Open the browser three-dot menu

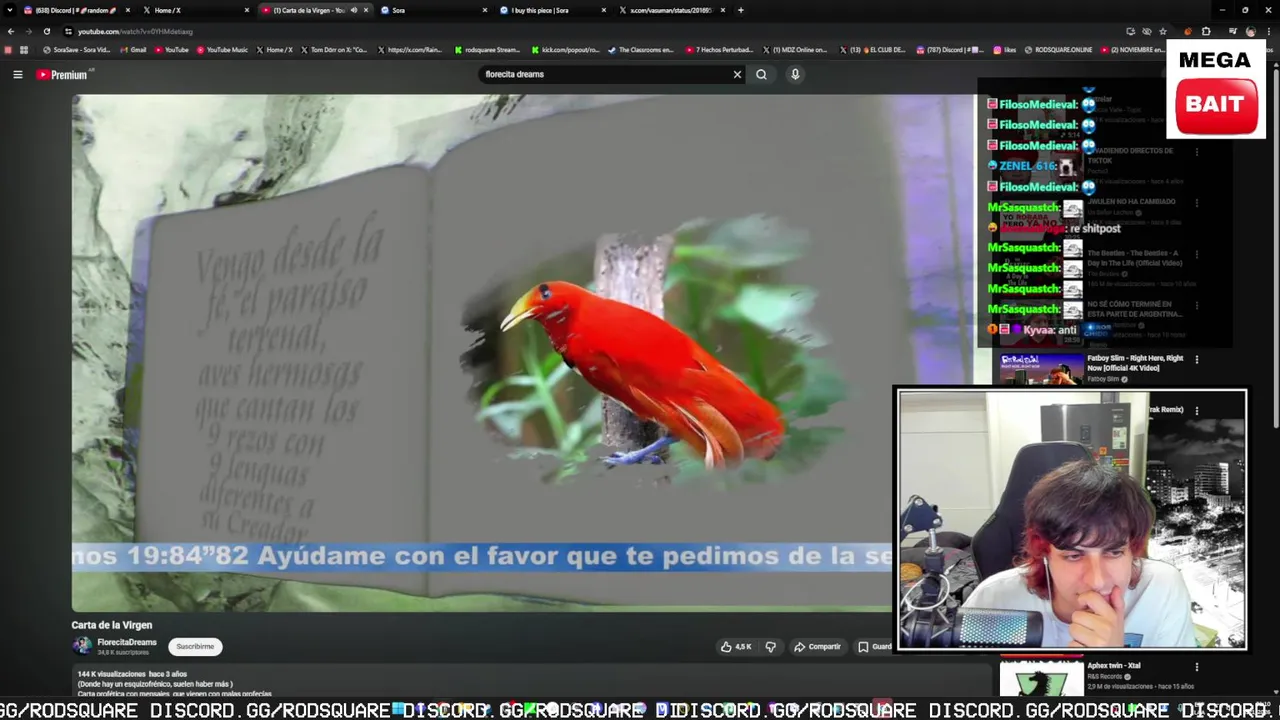point(1268,31)
